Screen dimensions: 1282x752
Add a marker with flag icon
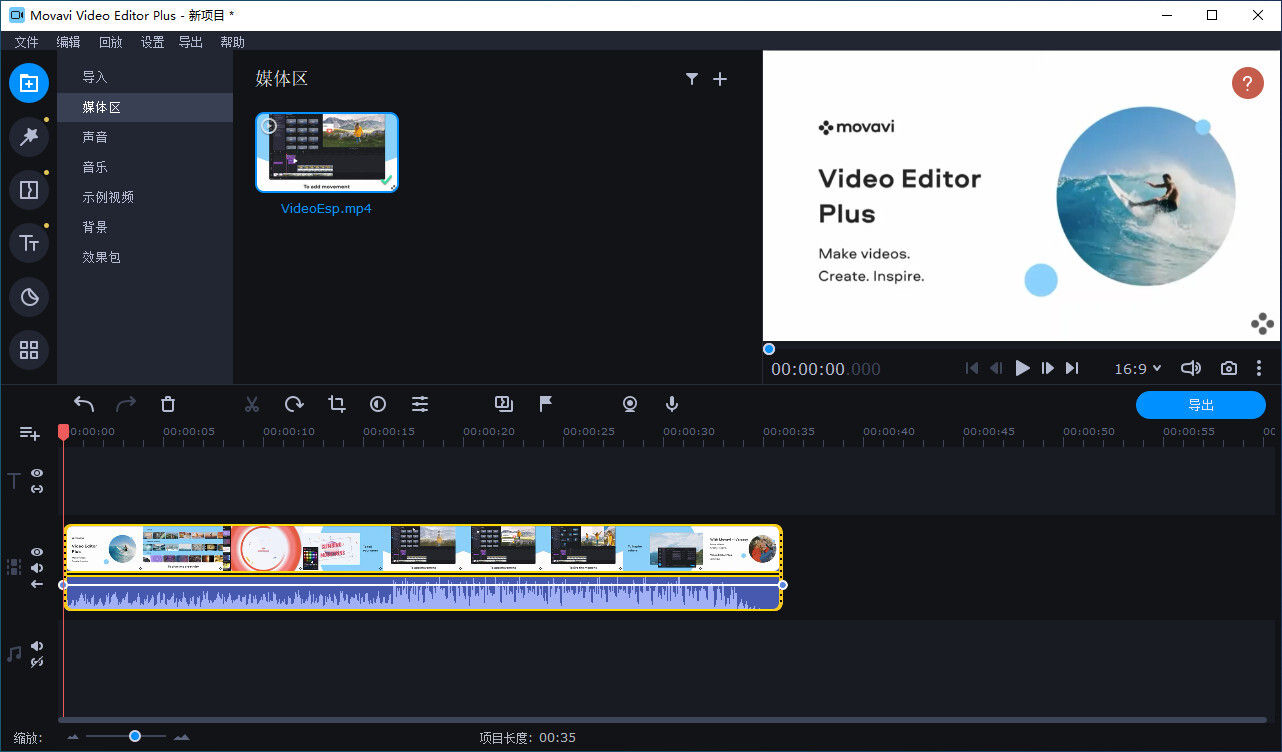tap(546, 404)
